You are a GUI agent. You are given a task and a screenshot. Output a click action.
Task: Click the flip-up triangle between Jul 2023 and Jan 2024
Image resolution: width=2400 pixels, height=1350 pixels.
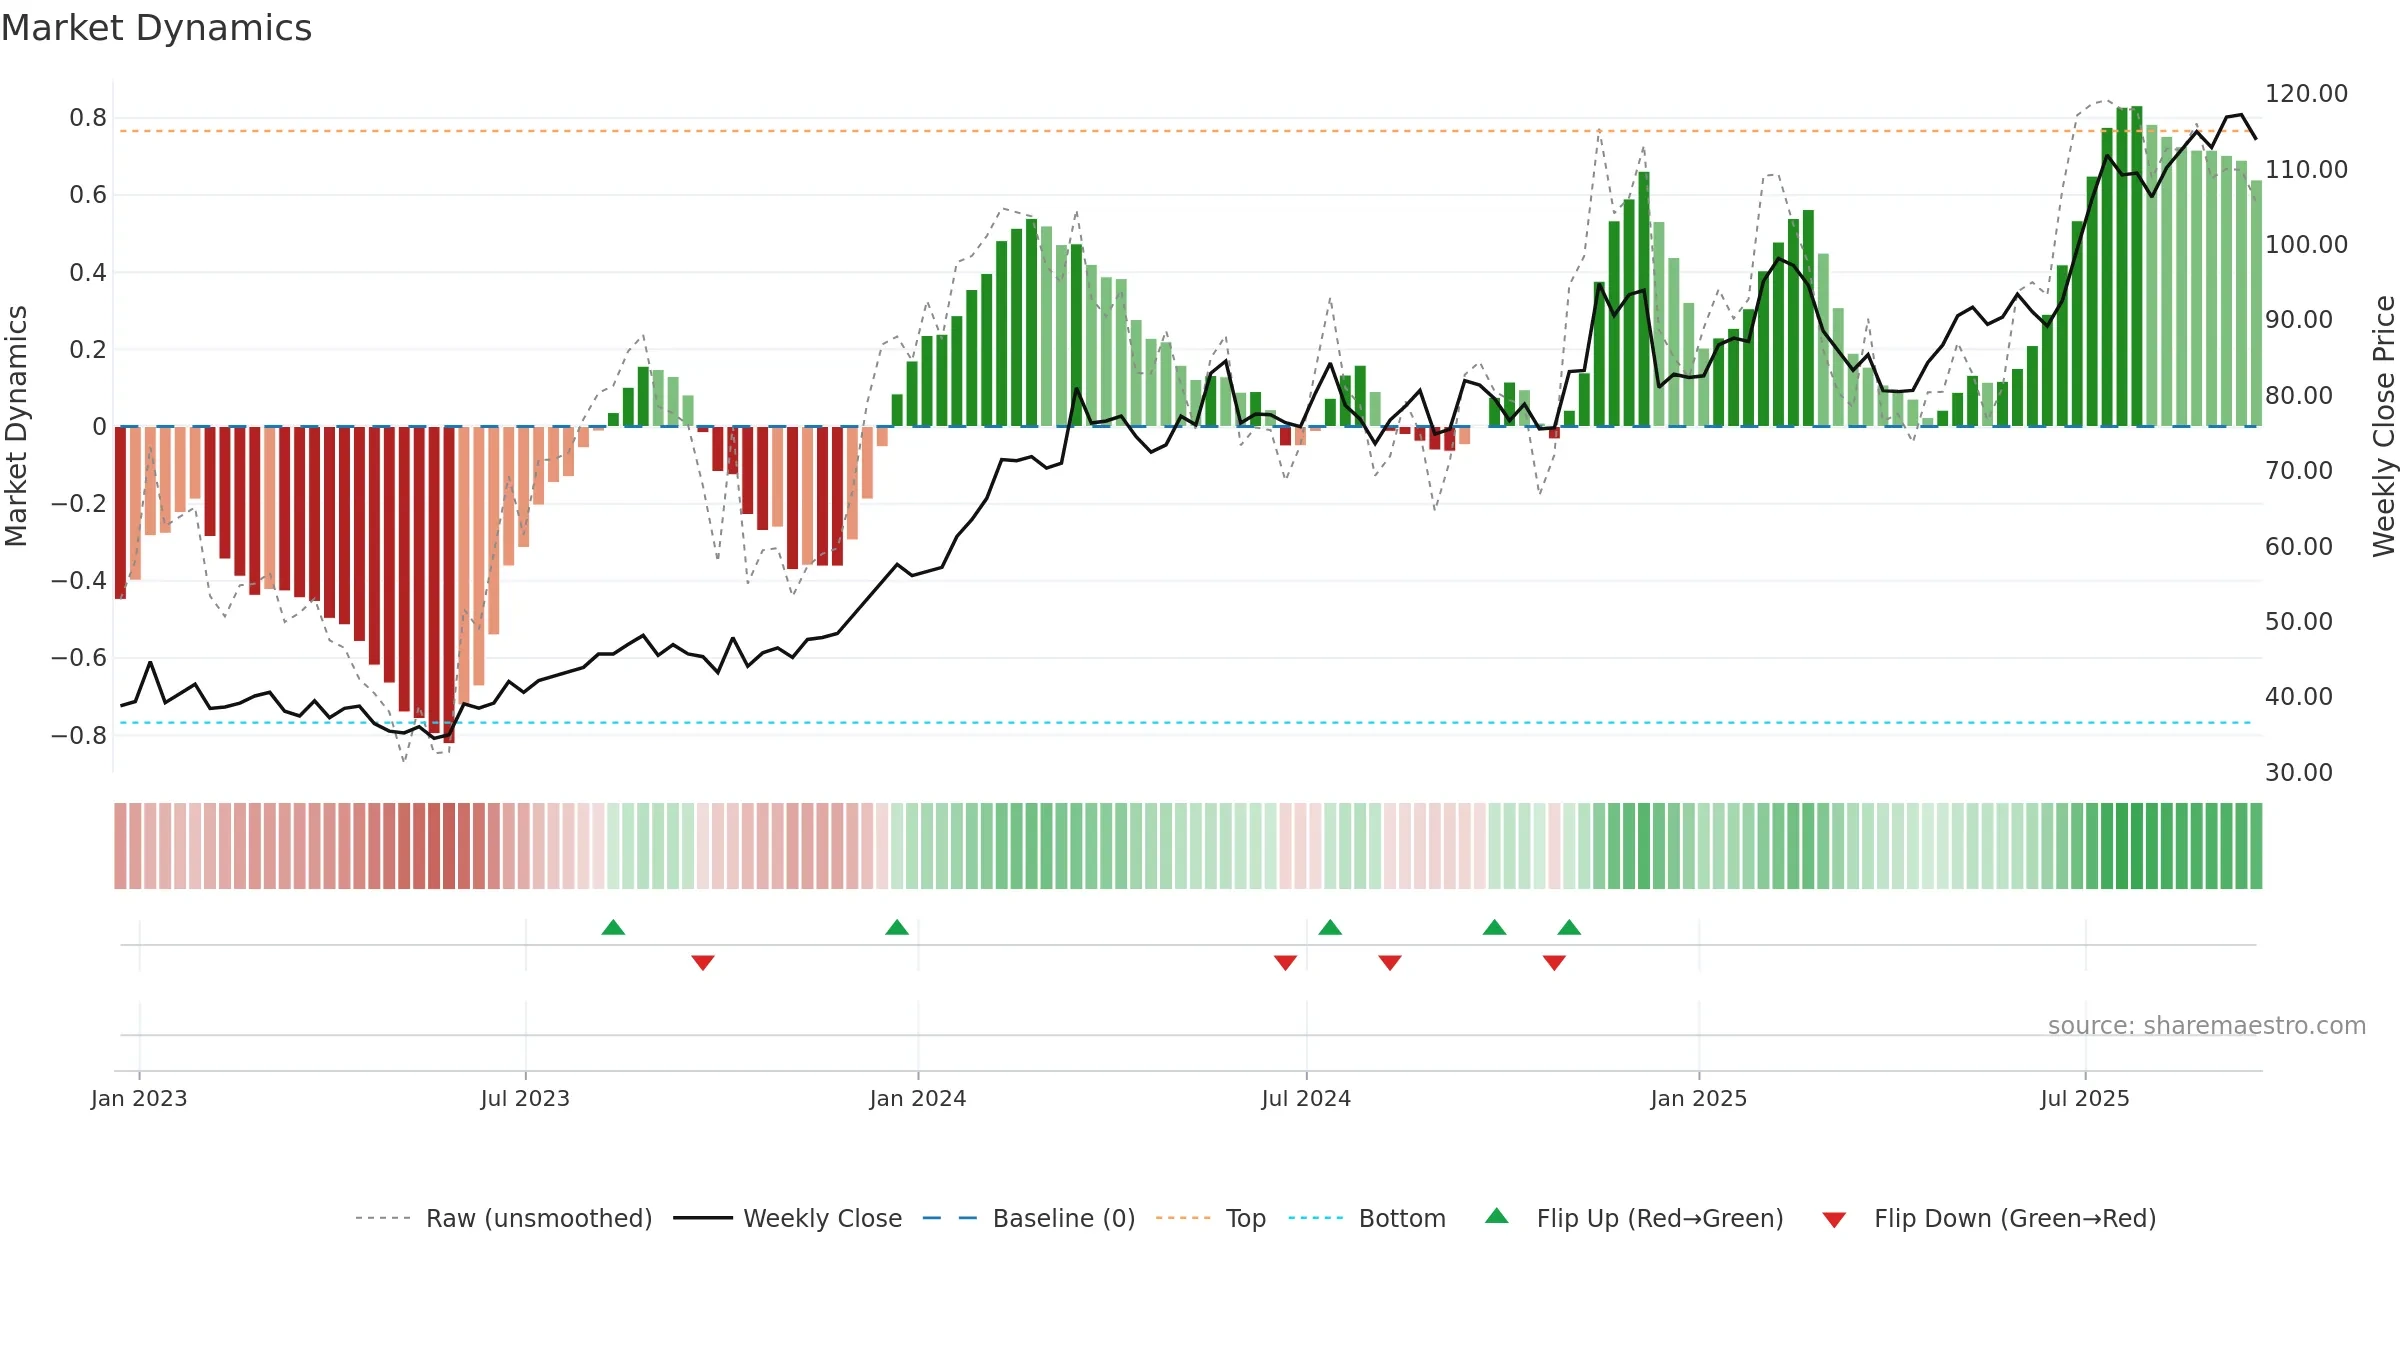(x=613, y=927)
